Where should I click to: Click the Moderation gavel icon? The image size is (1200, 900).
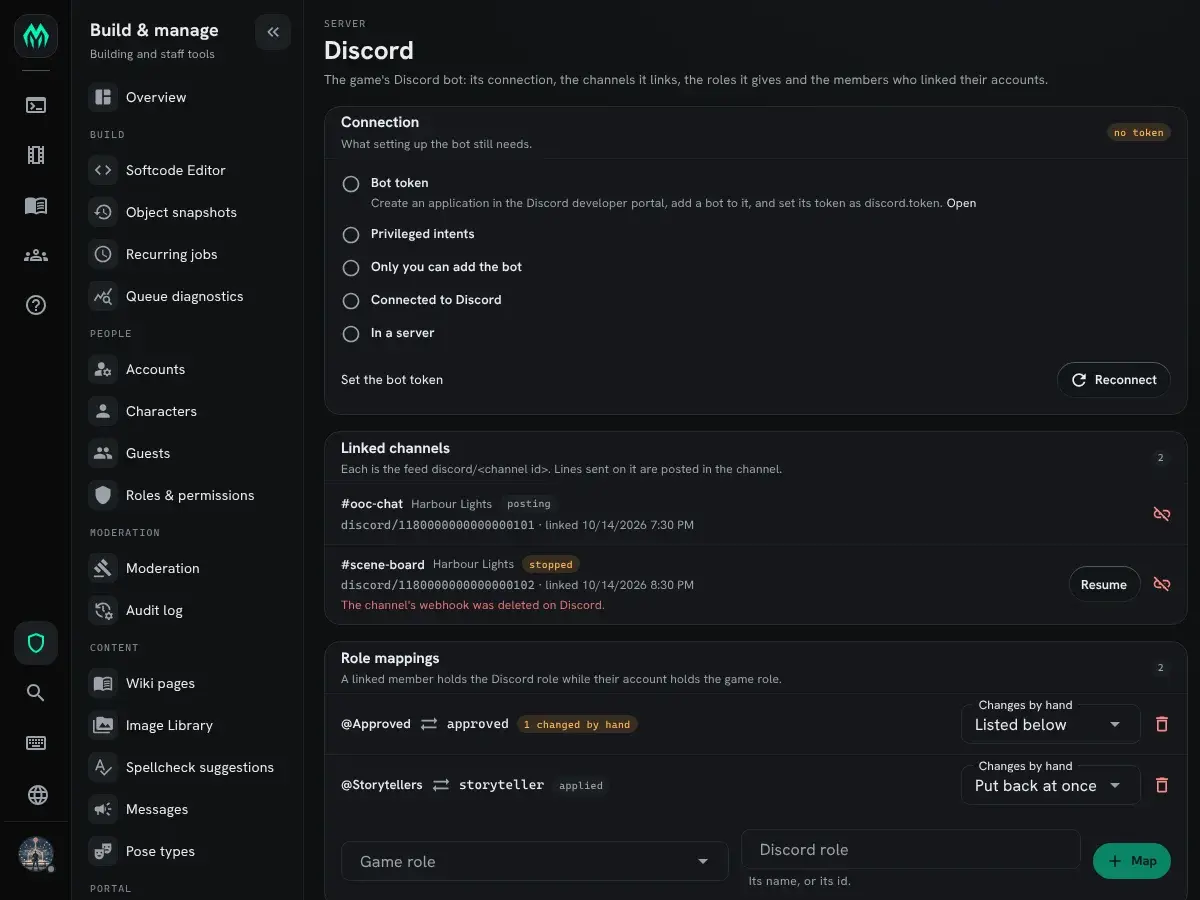(x=103, y=568)
